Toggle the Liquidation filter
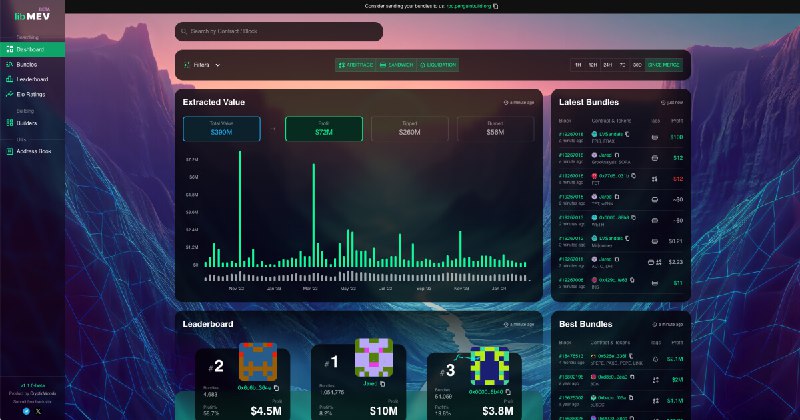Image resolution: width=800 pixels, height=420 pixels. (437, 65)
